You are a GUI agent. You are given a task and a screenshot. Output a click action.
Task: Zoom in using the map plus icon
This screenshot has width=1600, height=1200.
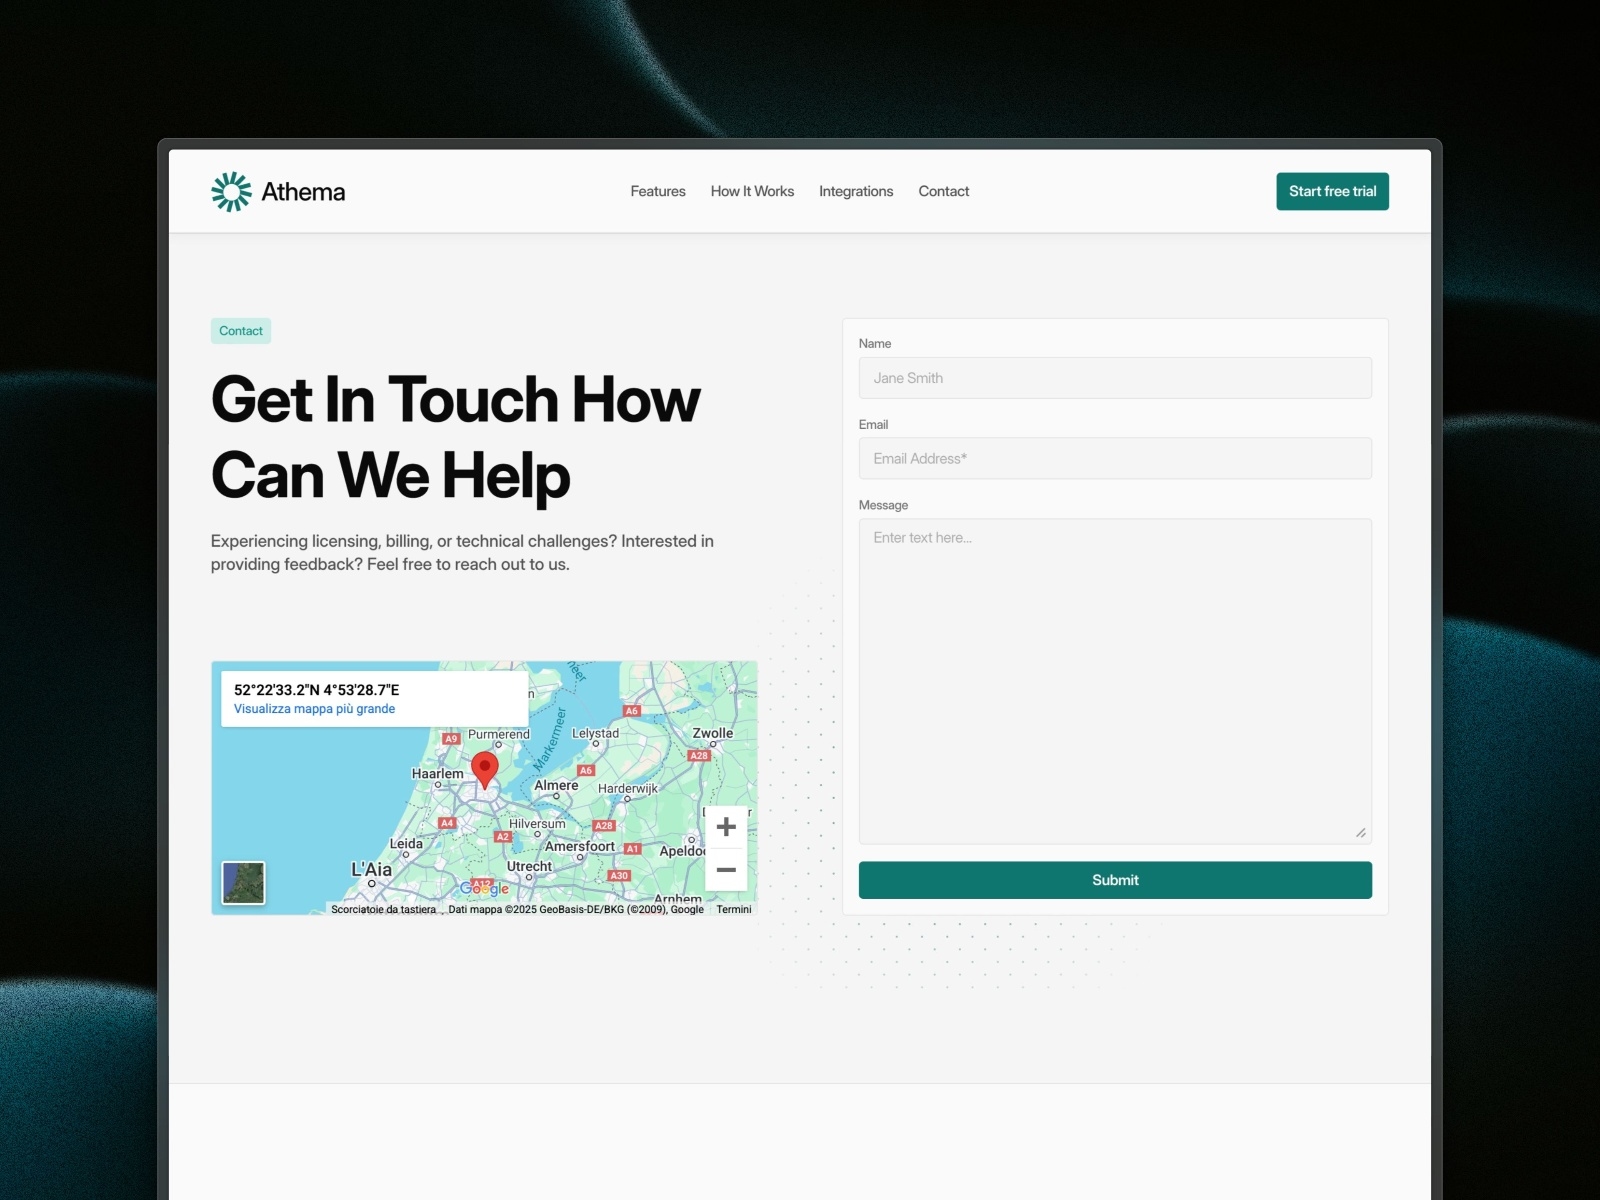(726, 827)
